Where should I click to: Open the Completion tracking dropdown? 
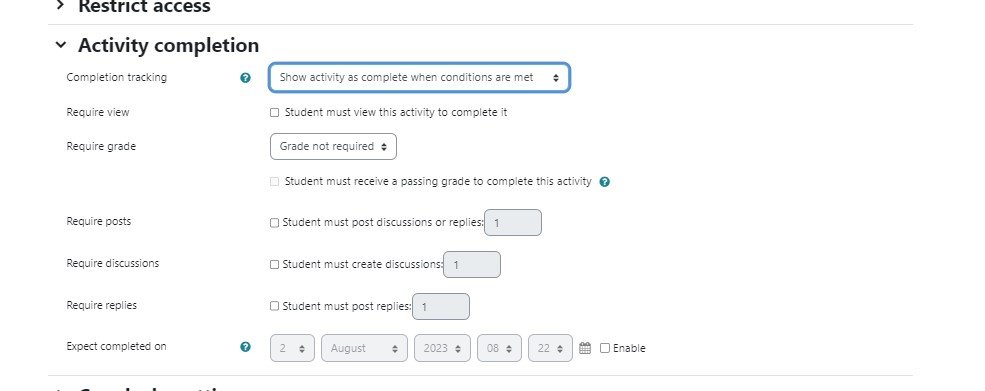pos(420,77)
